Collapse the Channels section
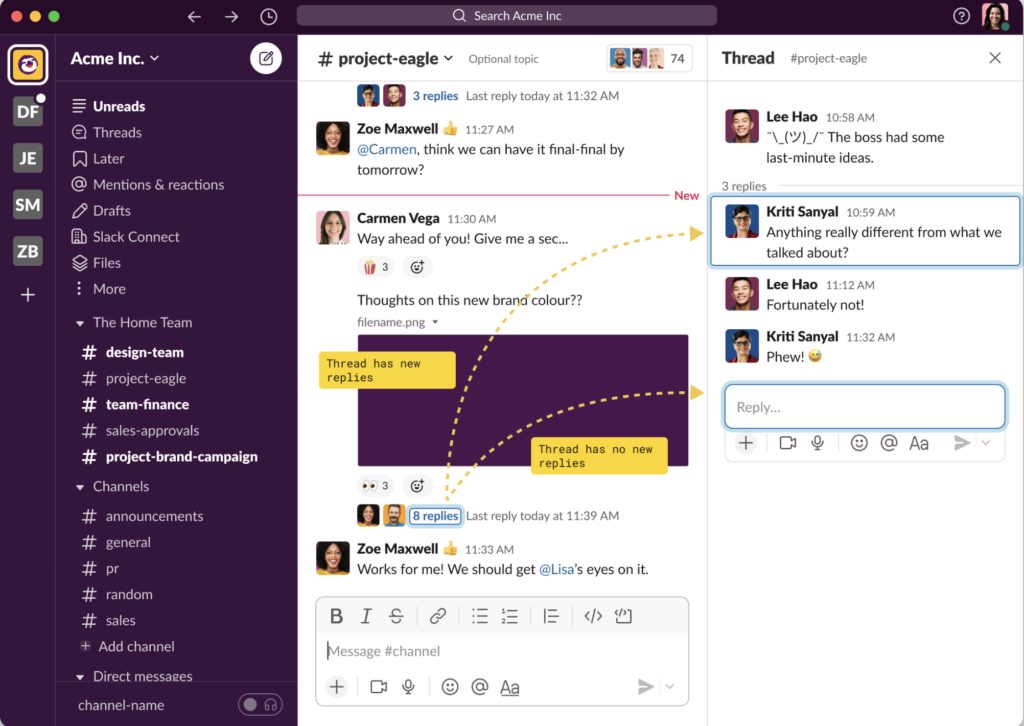1024x726 pixels. 80,487
